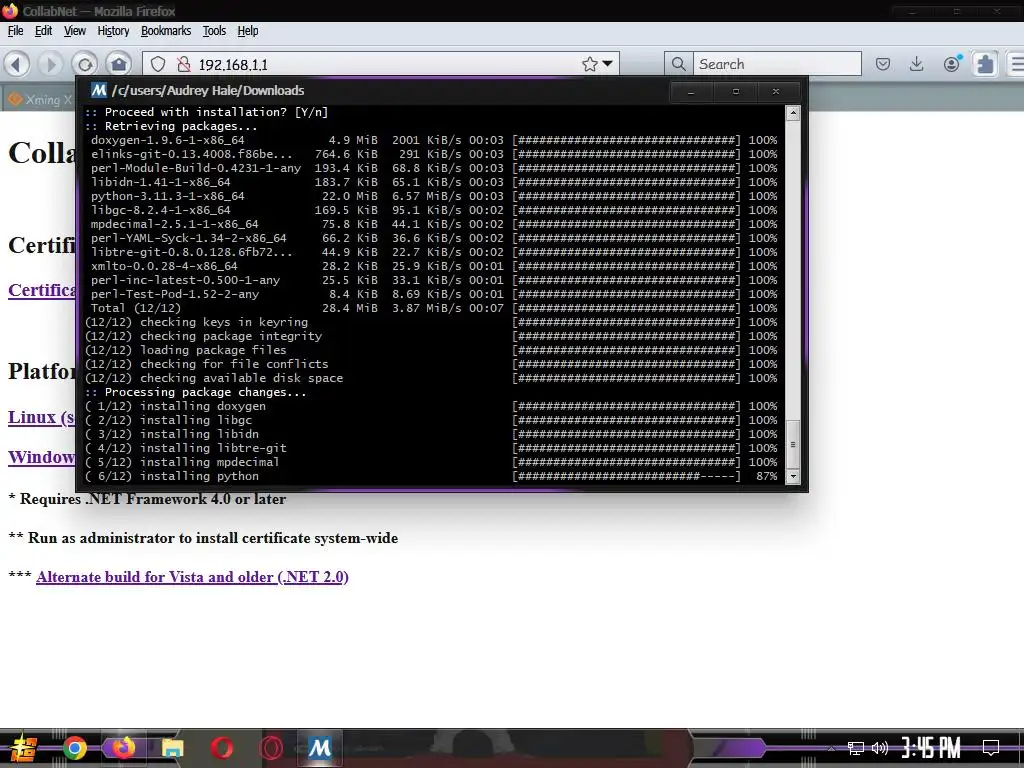Open the Firefox downloads panel
This screenshot has height=768, width=1024.
(917, 64)
